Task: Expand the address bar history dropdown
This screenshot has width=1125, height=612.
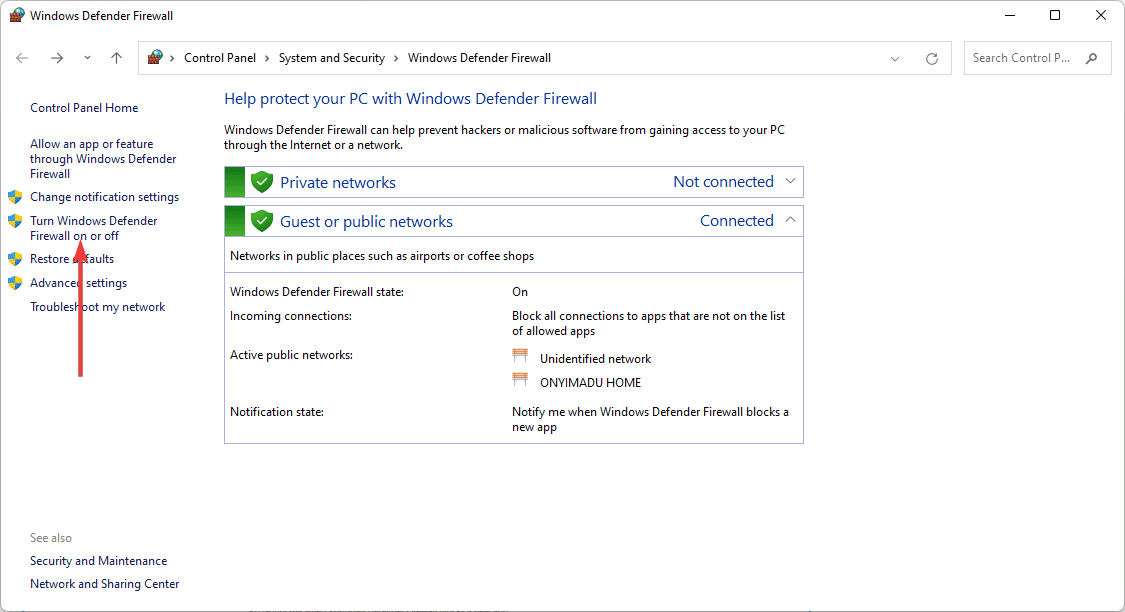Action: click(895, 59)
